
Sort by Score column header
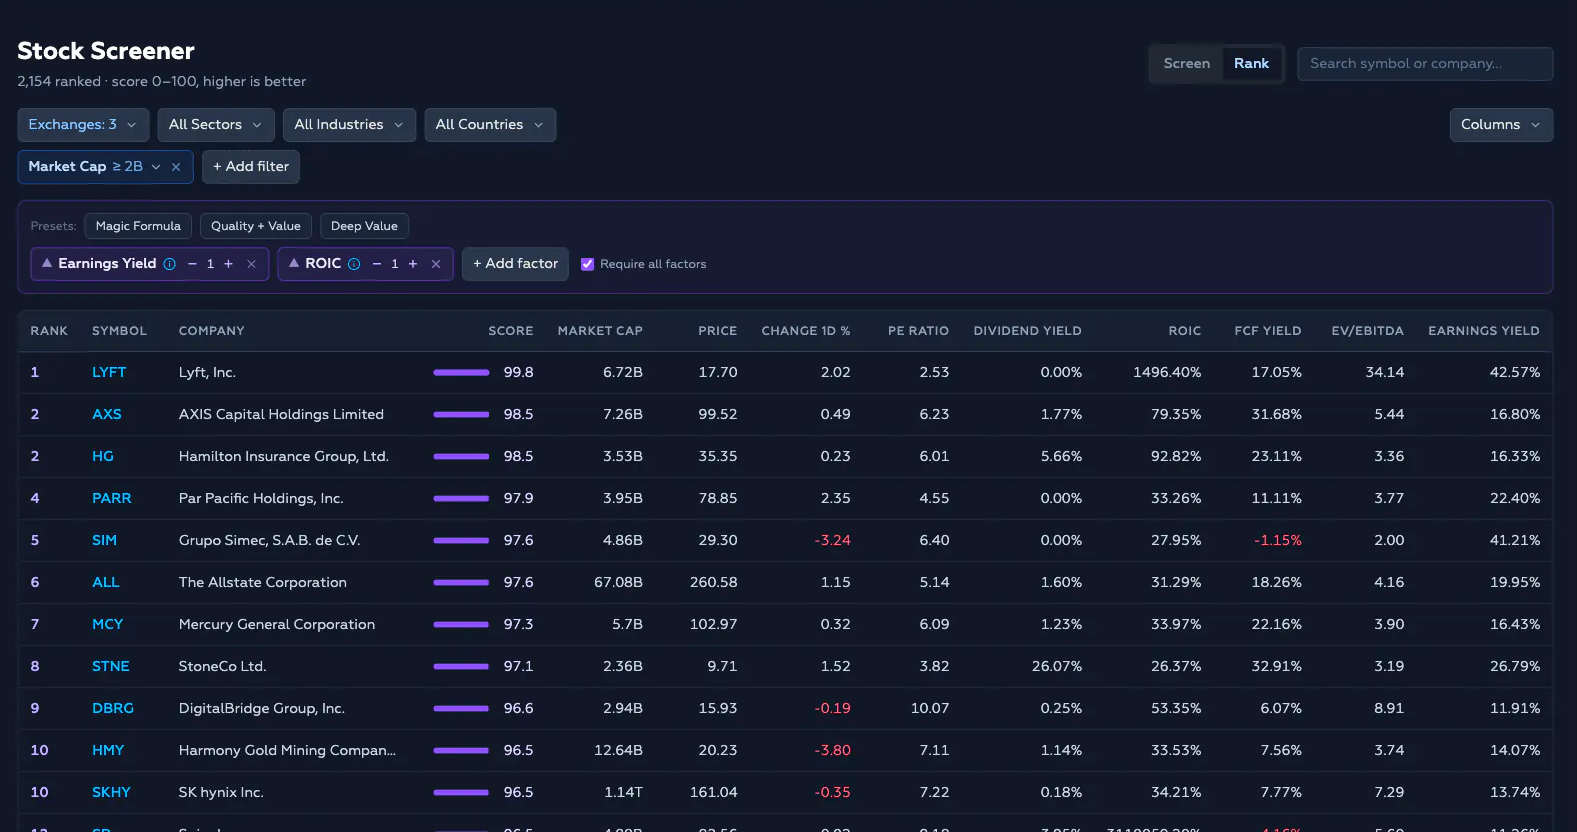[x=510, y=331]
